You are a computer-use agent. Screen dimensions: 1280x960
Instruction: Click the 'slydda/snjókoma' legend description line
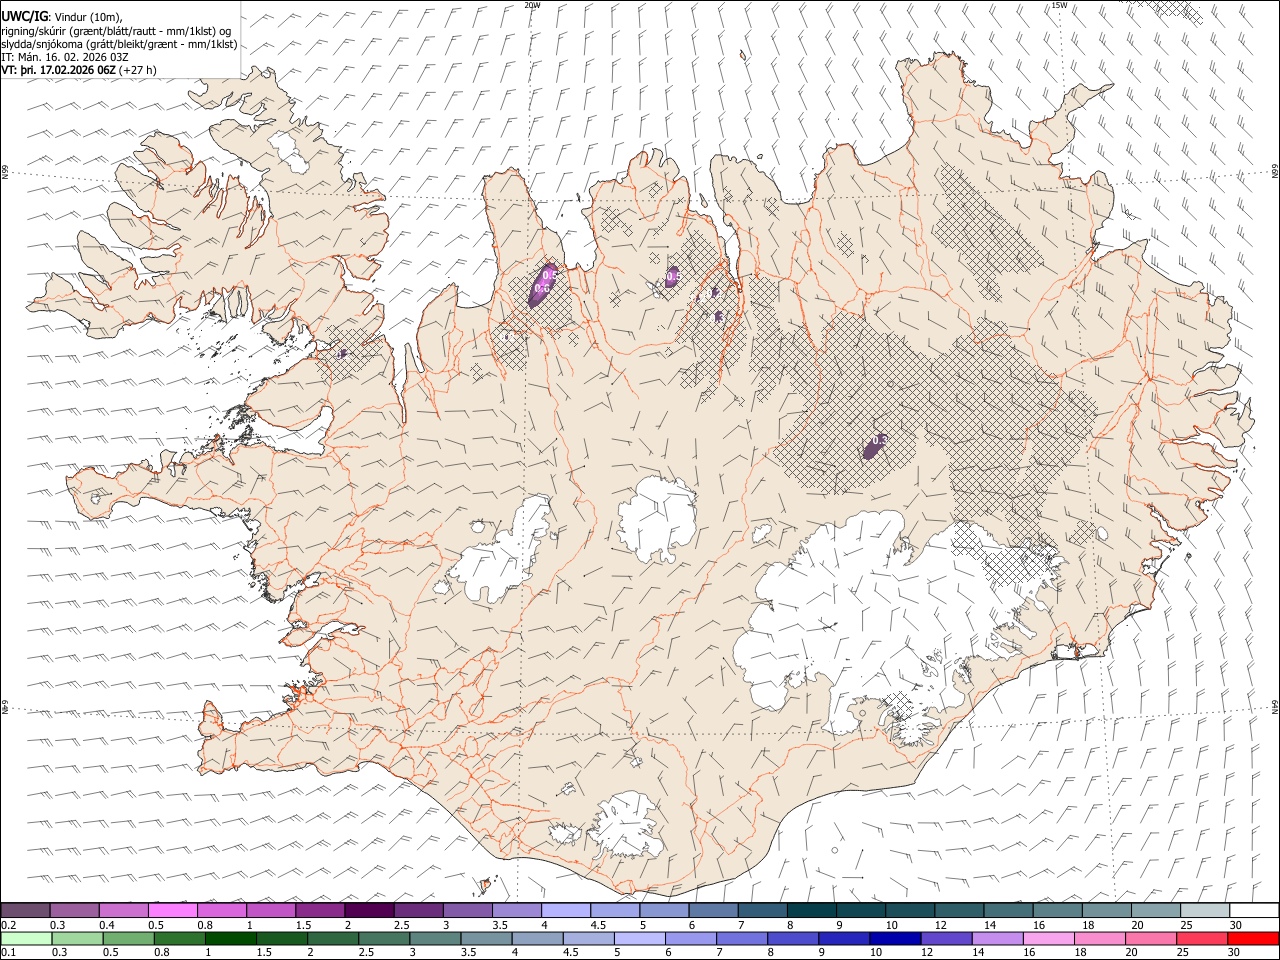coord(119,44)
